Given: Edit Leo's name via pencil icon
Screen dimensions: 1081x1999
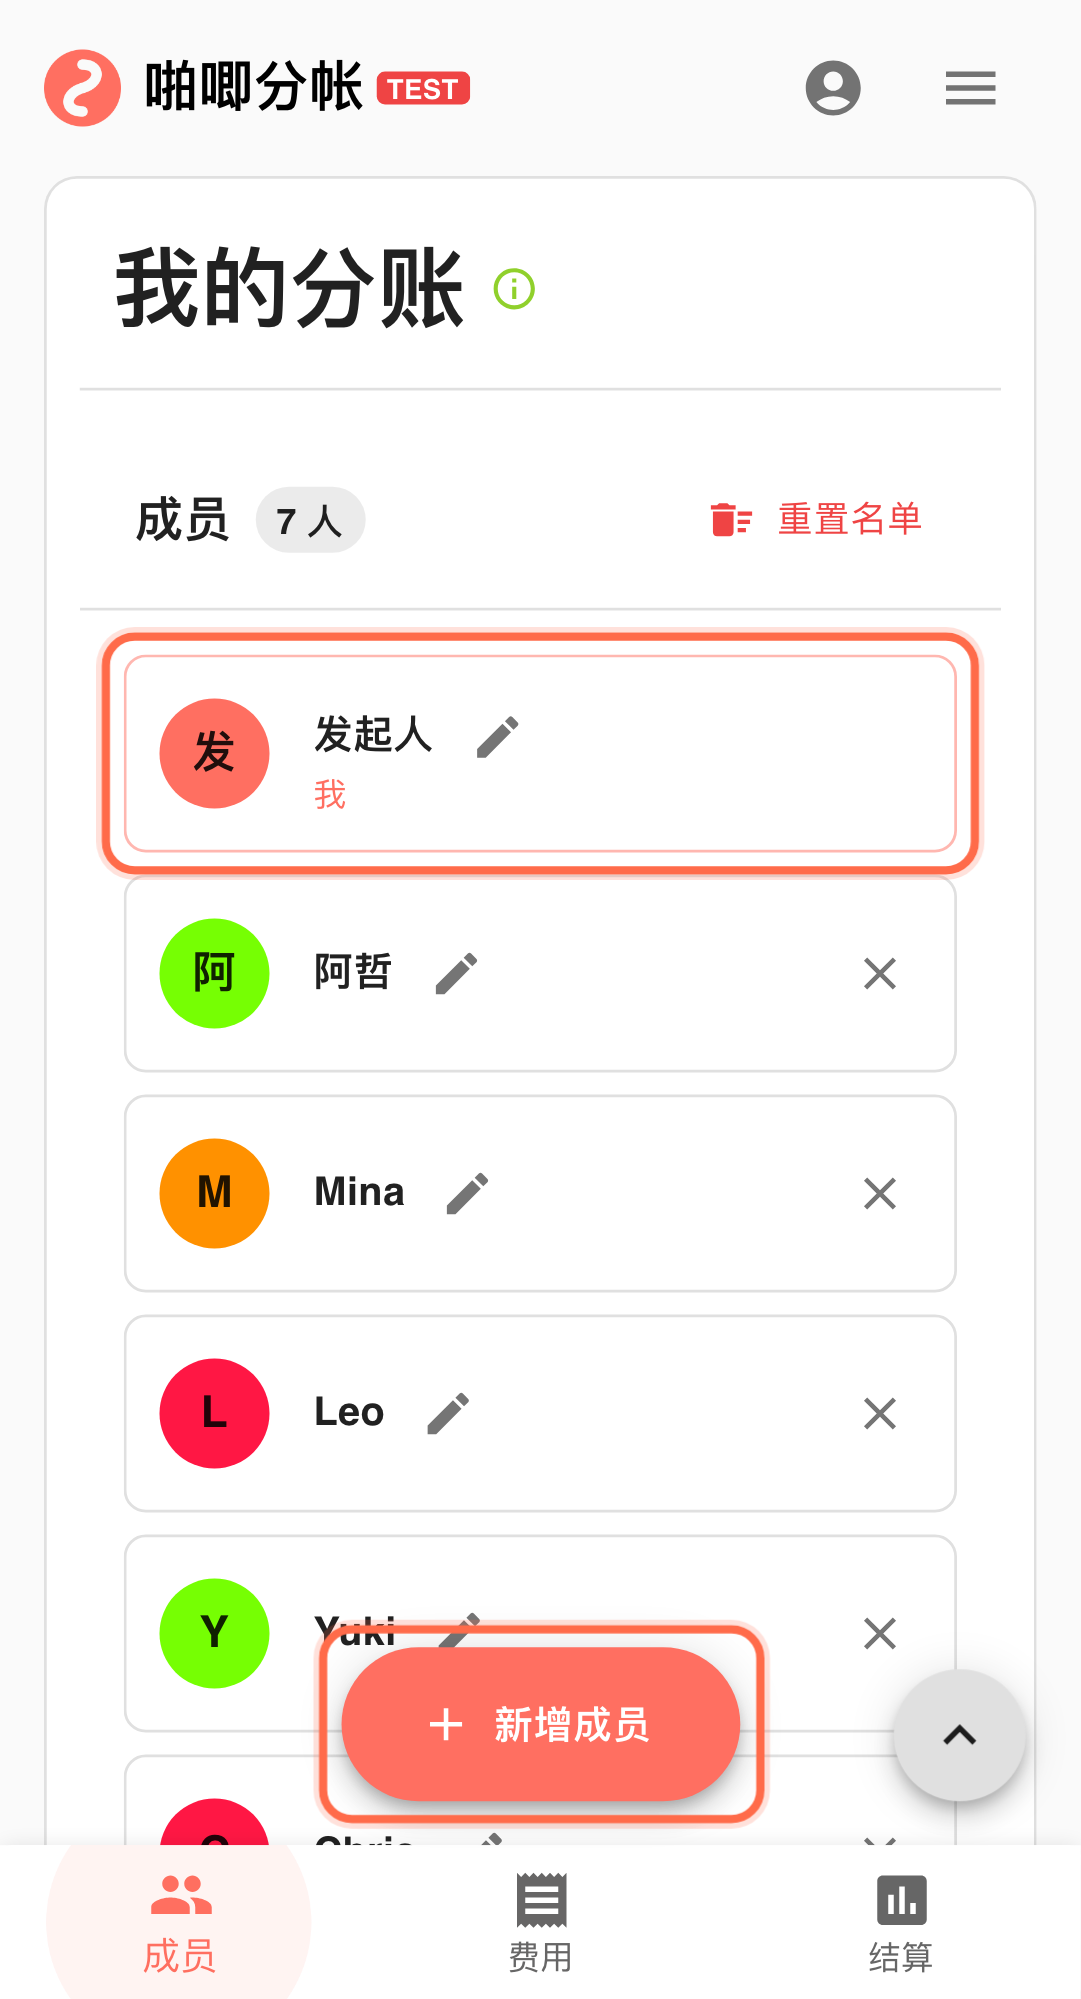Looking at the screenshot, I should tap(448, 1413).
